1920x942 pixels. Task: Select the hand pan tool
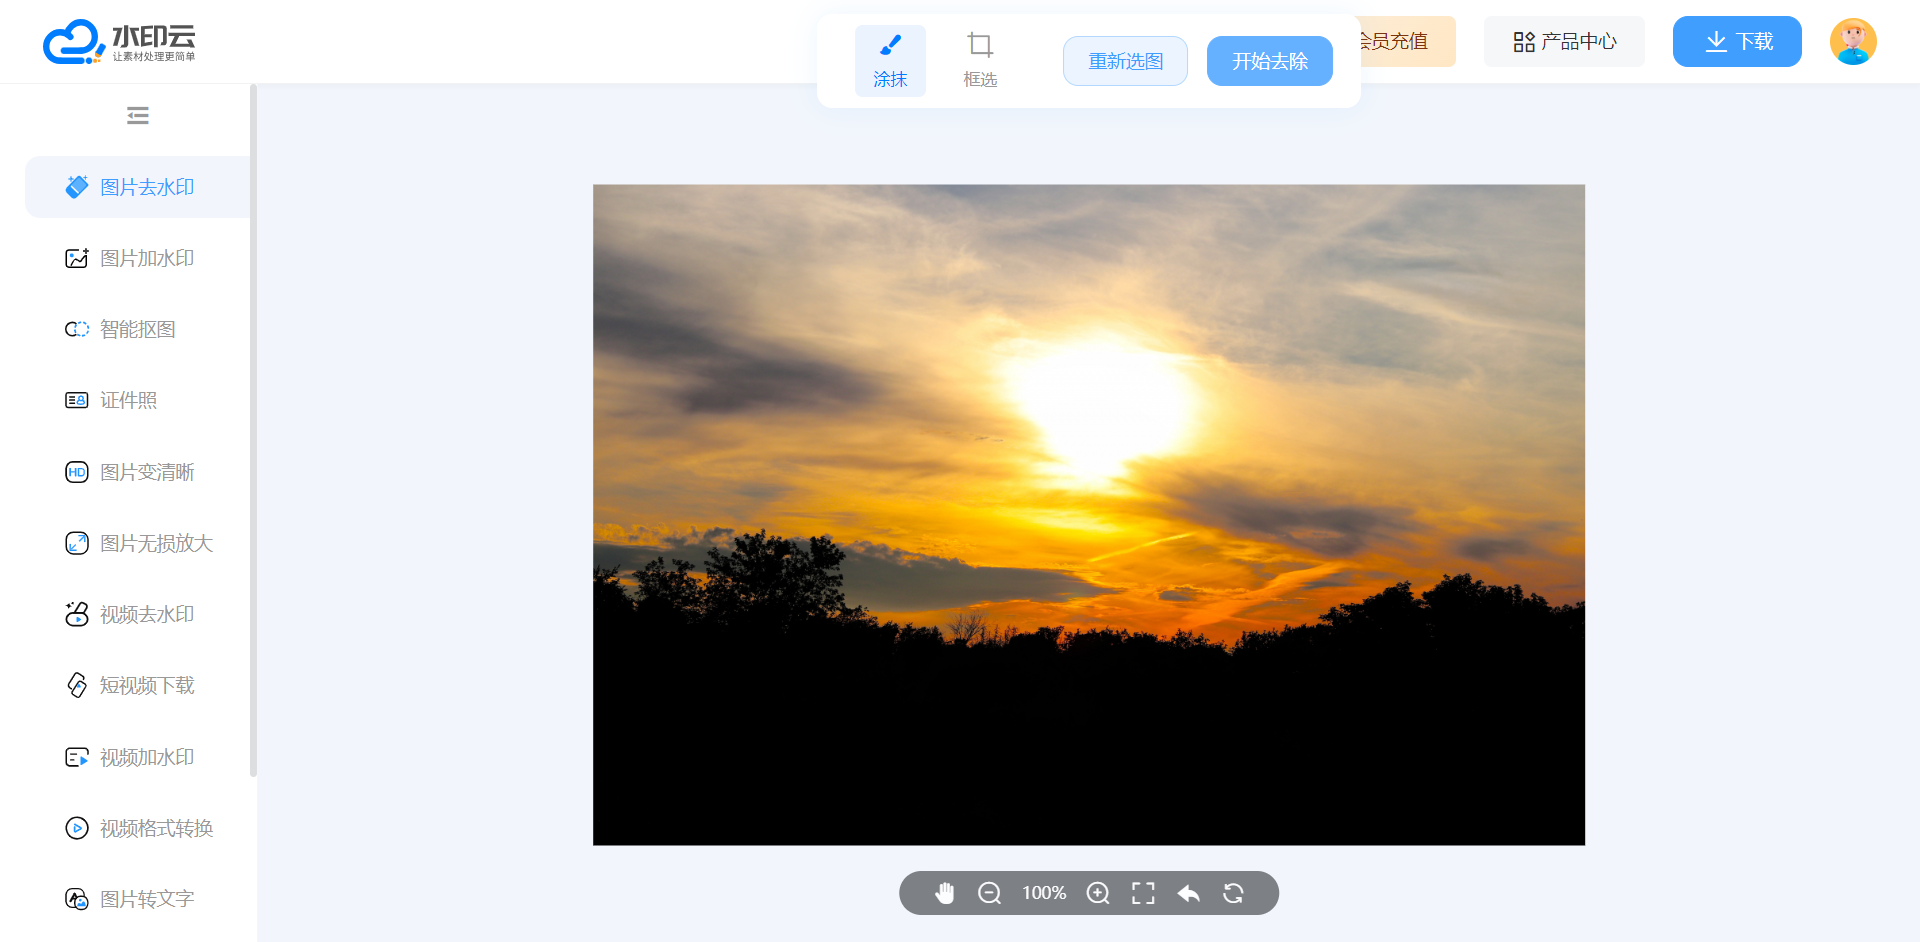945,893
